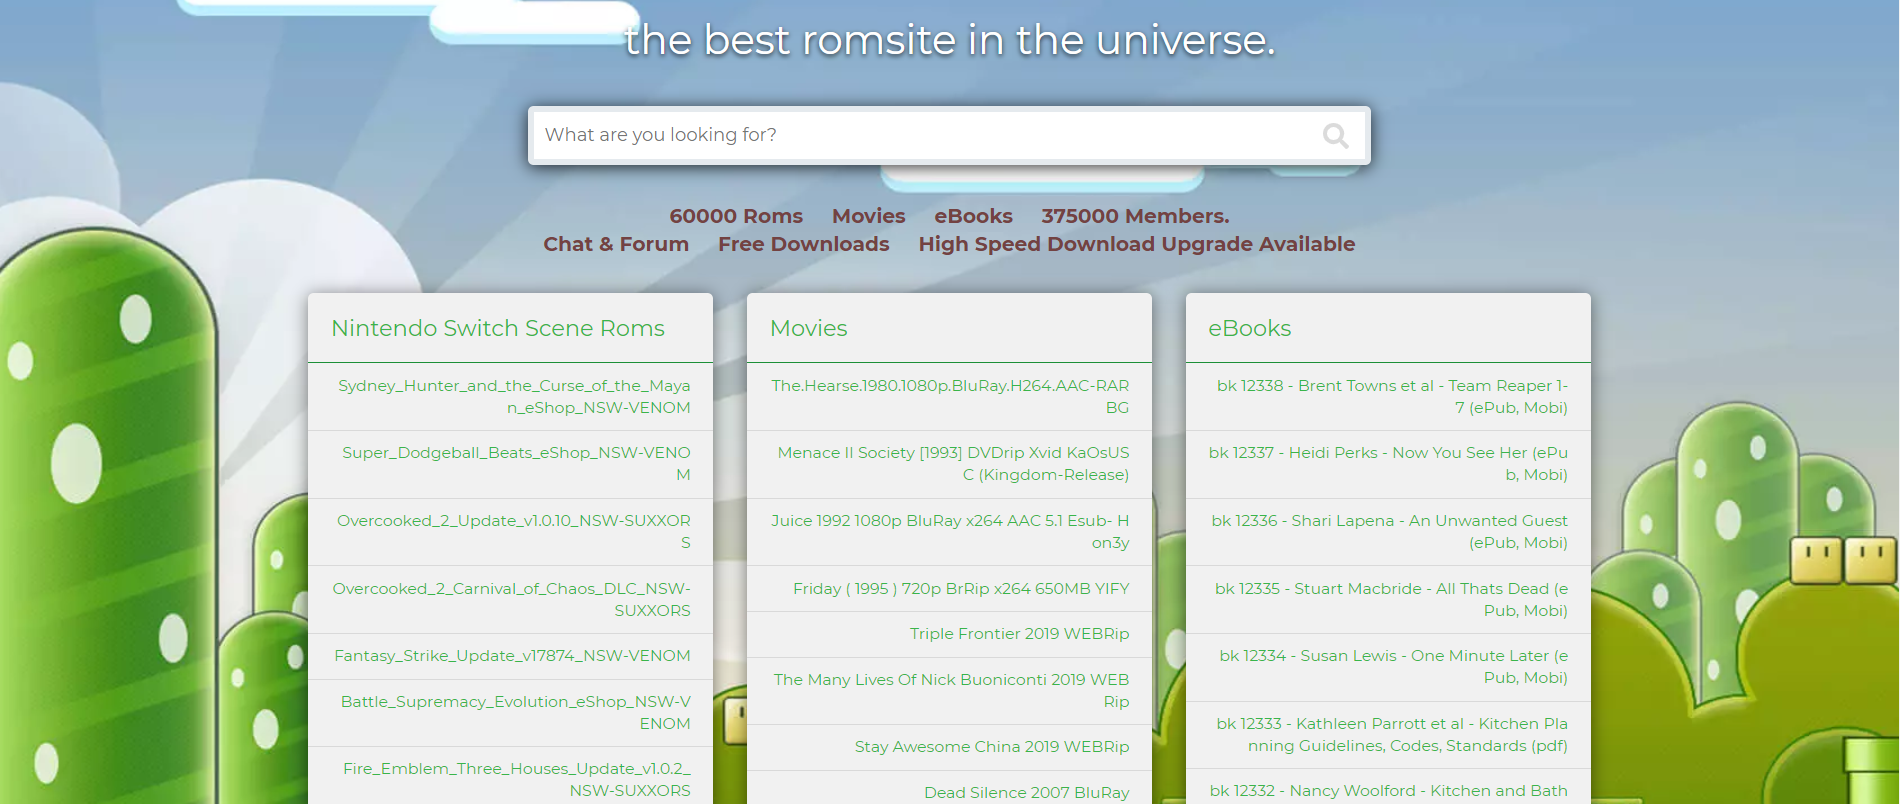Open the 'Movies' panel heading
Image resolution: width=1900 pixels, height=804 pixels.
(808, 328)
